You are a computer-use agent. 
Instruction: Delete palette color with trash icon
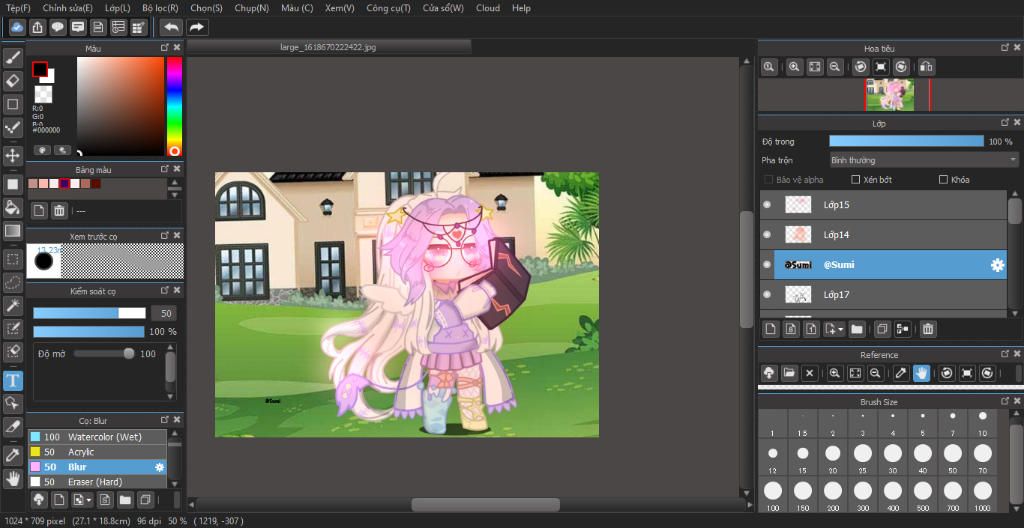pyautogui.click(x=59, y=210)
